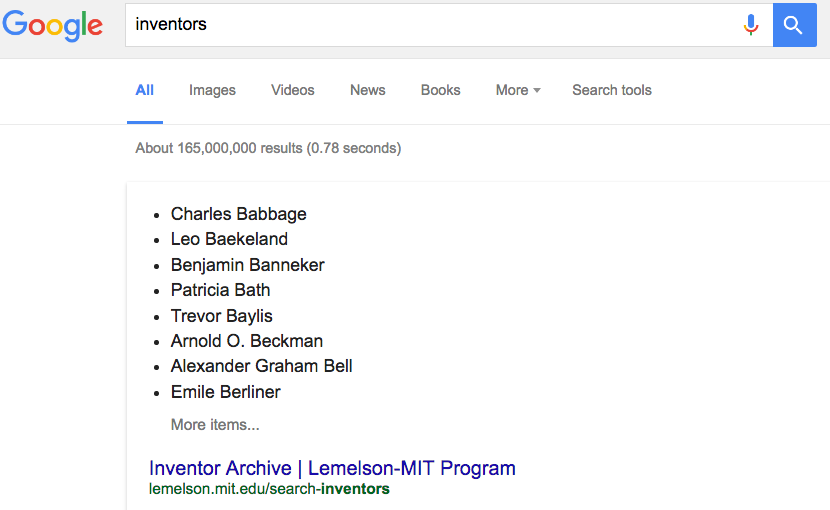Open Search tools options
This screenshot has height=510, width=830.
(611, 90)
